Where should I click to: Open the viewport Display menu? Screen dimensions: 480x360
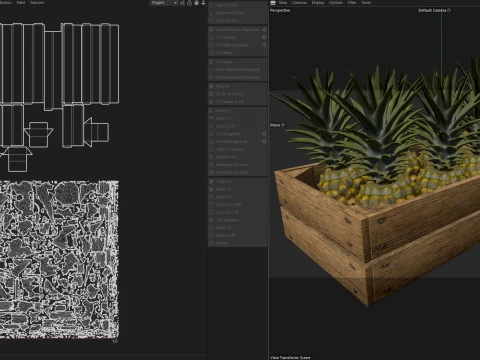318,3
